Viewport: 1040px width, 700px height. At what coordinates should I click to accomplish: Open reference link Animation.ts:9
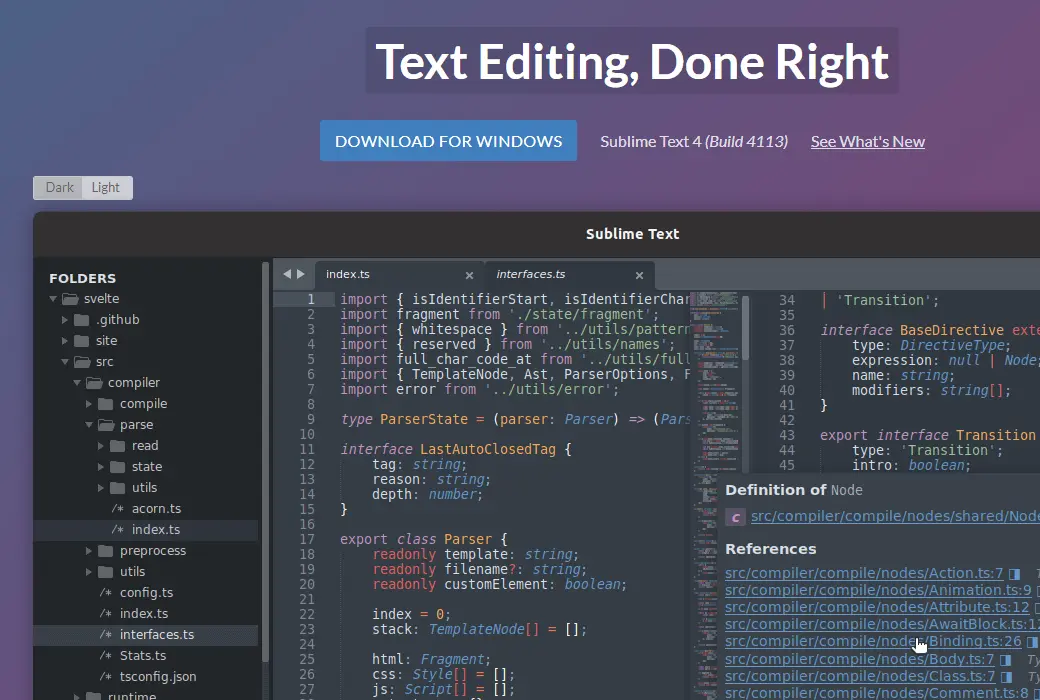pos(878,591)
